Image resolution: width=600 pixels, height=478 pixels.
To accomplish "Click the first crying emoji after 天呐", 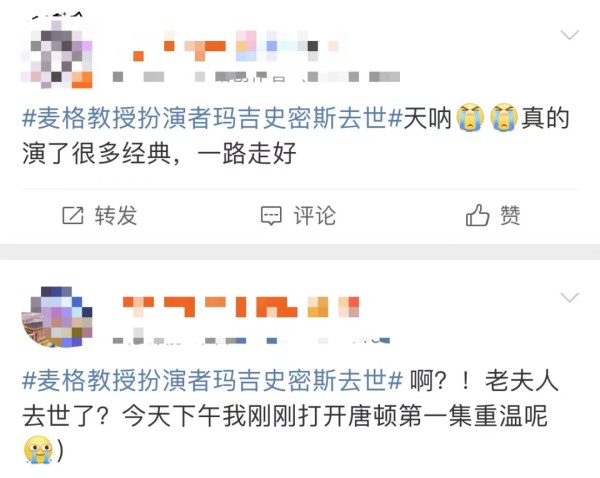I will coord(470,118).
